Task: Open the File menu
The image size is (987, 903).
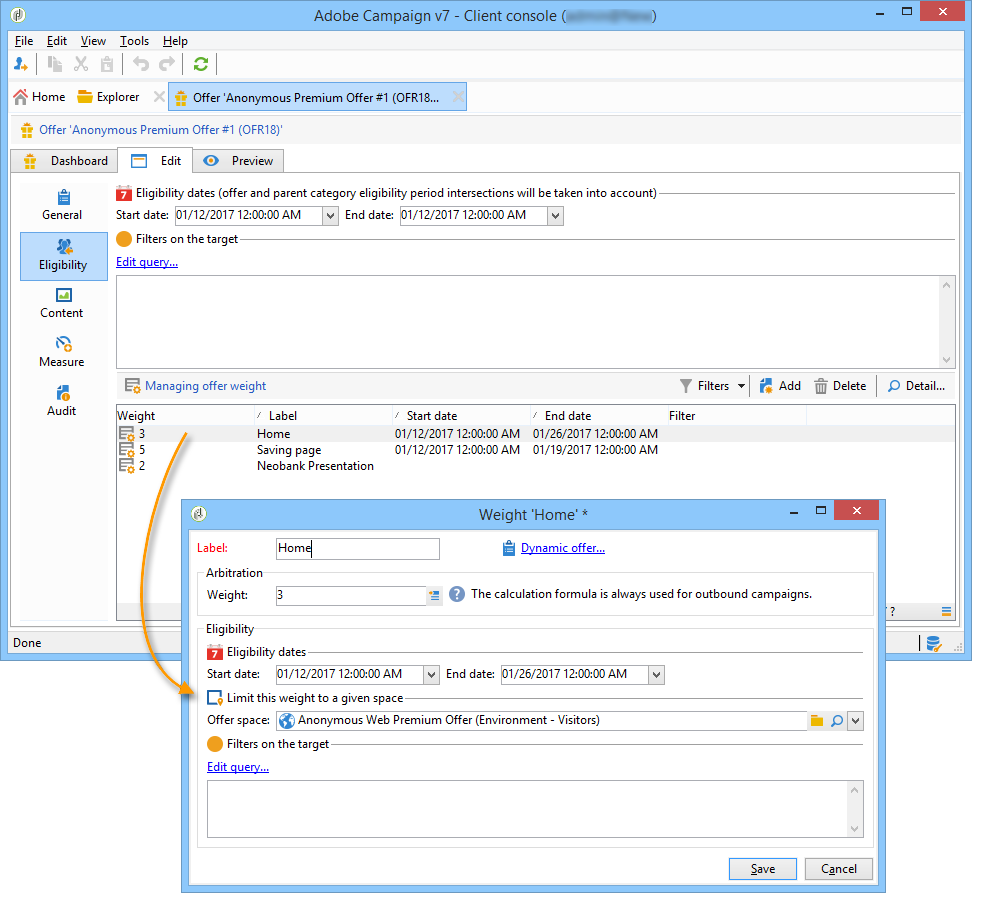Action: point(24,41)
